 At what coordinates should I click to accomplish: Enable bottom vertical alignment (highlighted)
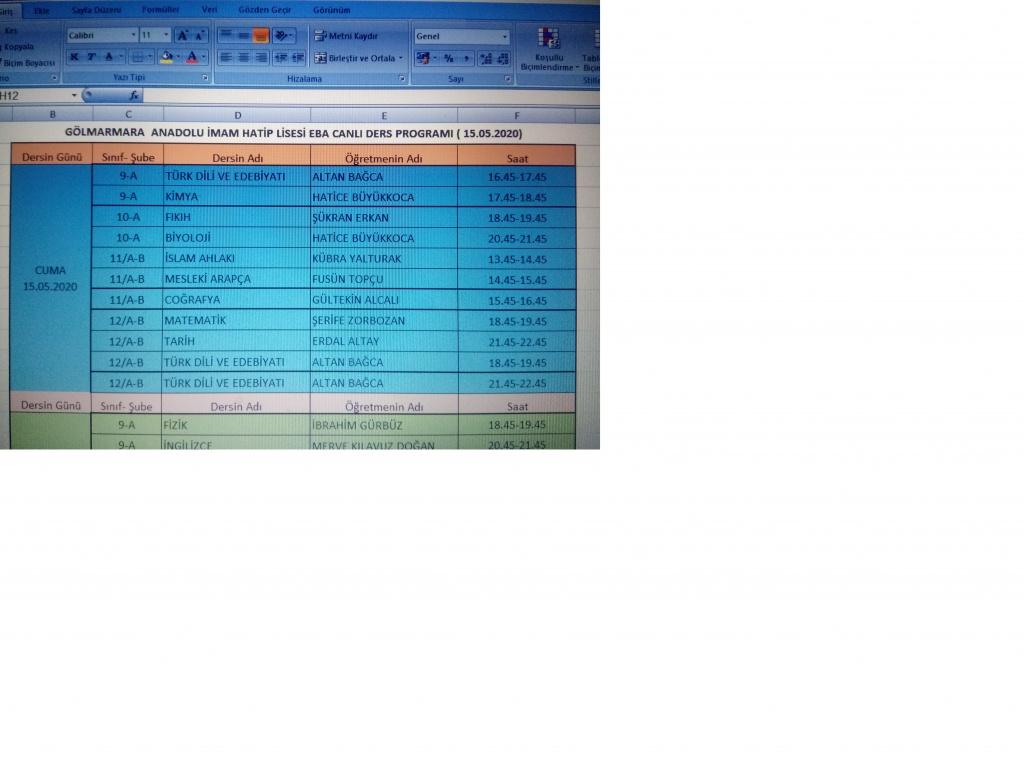point(261,35)
